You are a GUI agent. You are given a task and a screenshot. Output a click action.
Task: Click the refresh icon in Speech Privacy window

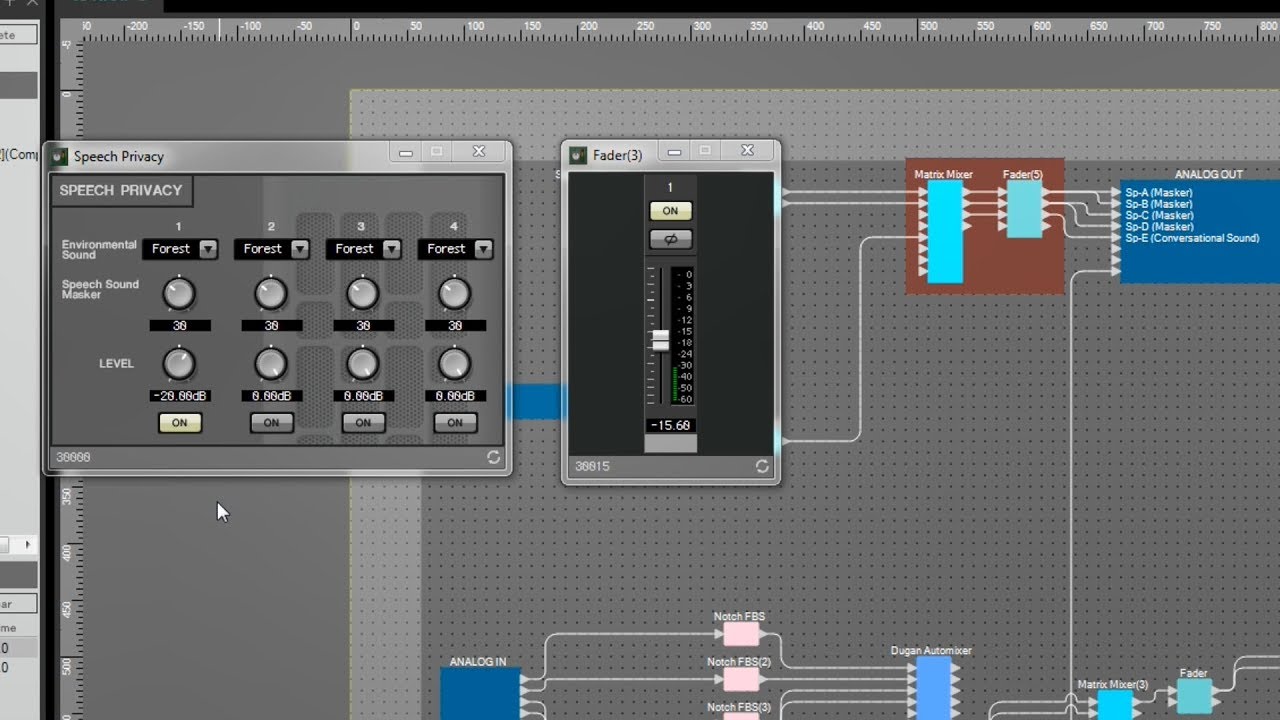coord(494,457)
